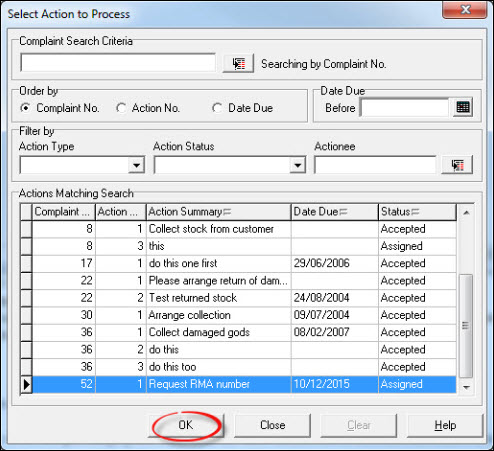Click the Close button at the bottom
Viewport: 494px width, 451px height.
[272, 425]
